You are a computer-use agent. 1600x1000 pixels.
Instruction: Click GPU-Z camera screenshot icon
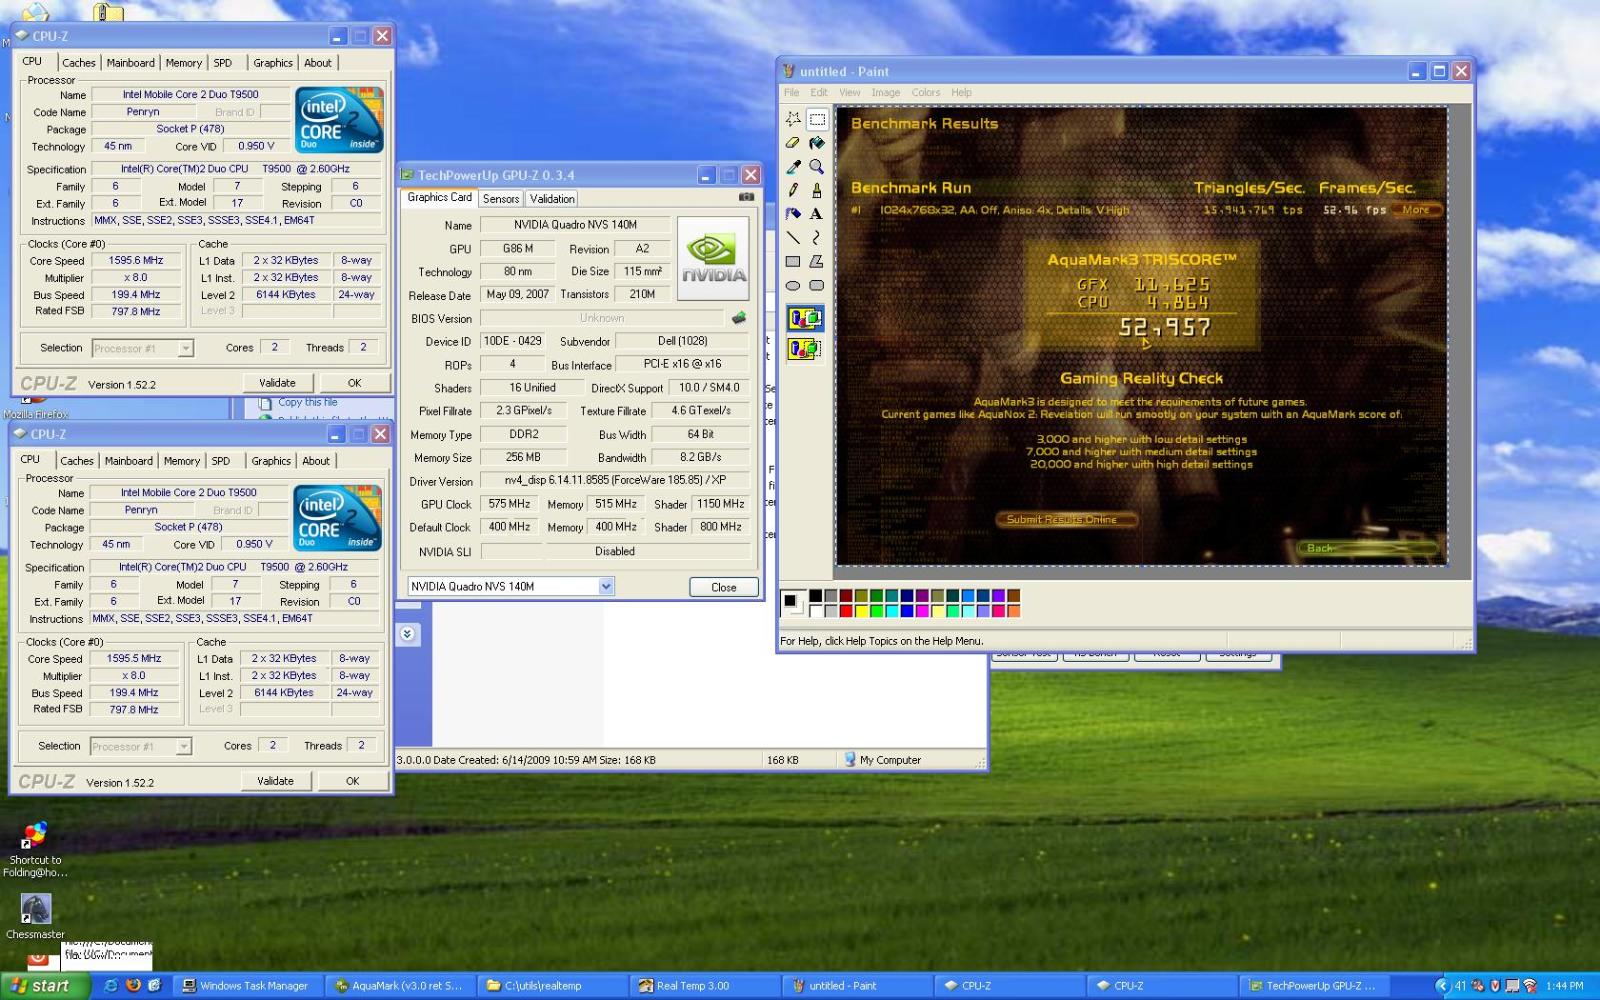coord(746,197)
